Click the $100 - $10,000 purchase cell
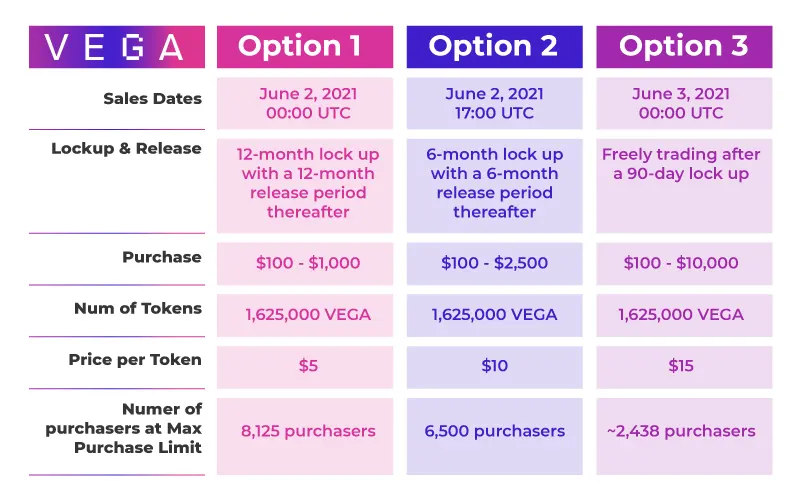 point(684,263)
